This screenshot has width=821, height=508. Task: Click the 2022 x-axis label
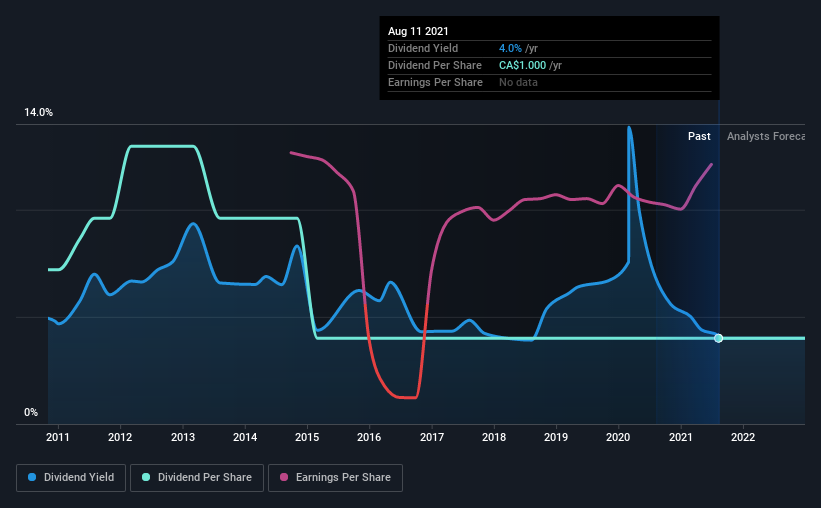[743, 437]
